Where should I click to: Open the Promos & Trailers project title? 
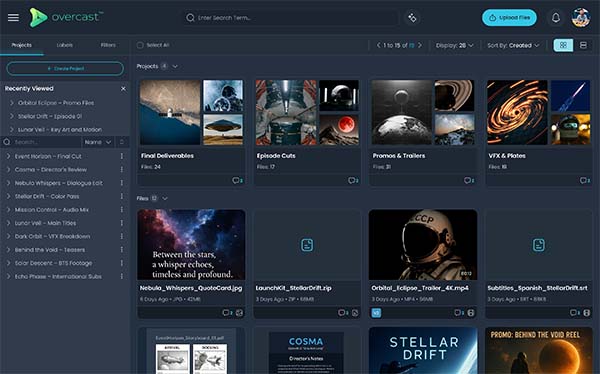pos(399,156)
